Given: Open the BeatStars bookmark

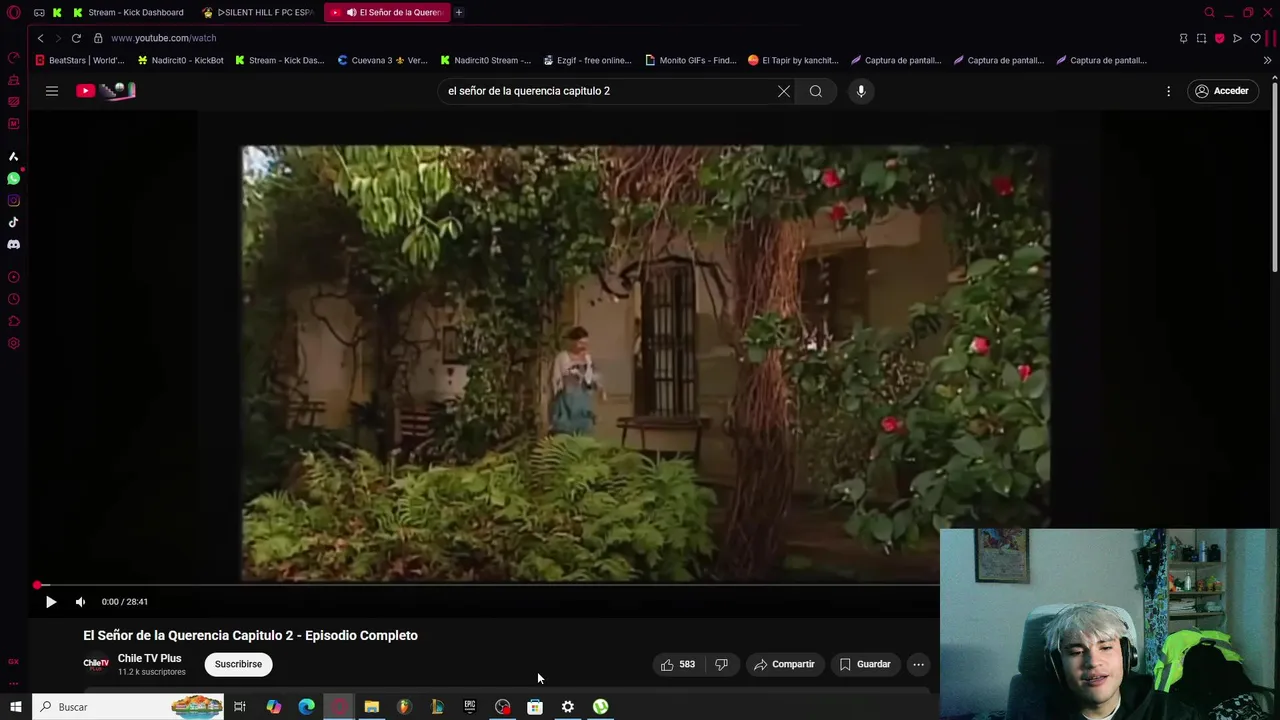Looking at the screenshot, I should pos(80,60).
